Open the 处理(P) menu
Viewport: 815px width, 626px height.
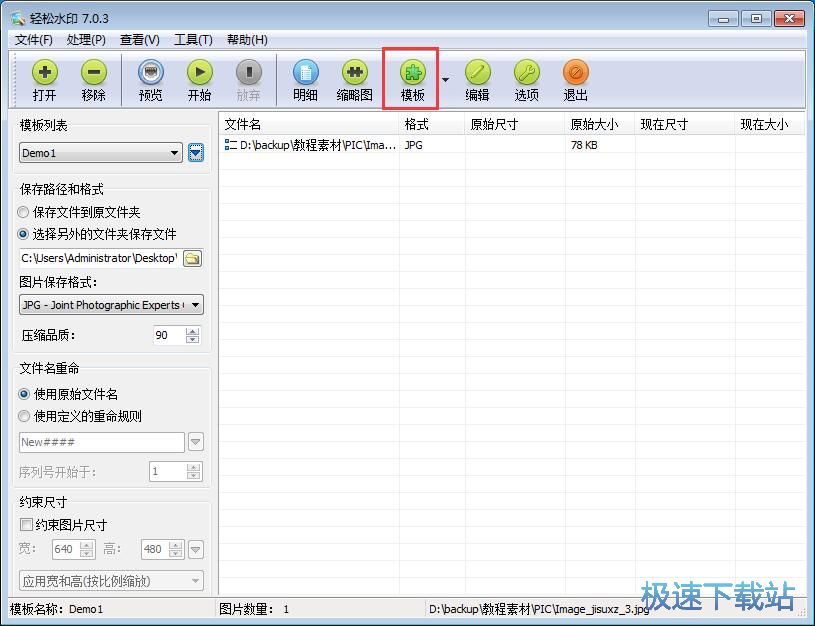[x=86, y=40]
